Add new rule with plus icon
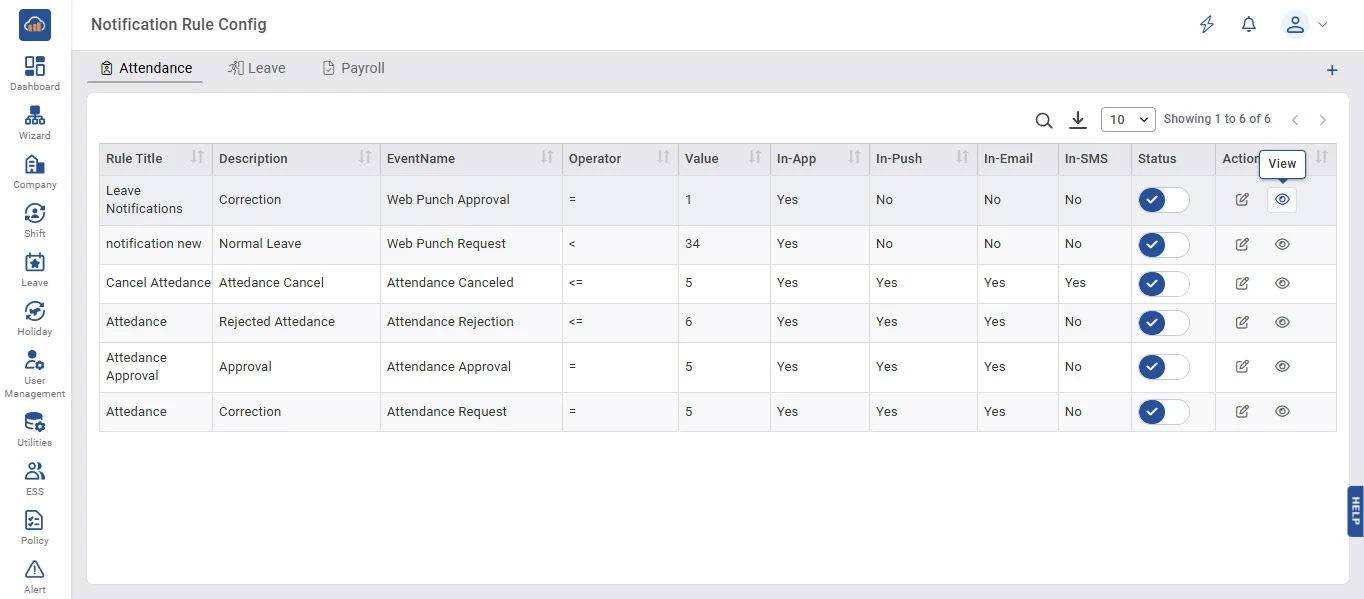The width and height of the screenshot is (1364, 599). point(1331,70)
